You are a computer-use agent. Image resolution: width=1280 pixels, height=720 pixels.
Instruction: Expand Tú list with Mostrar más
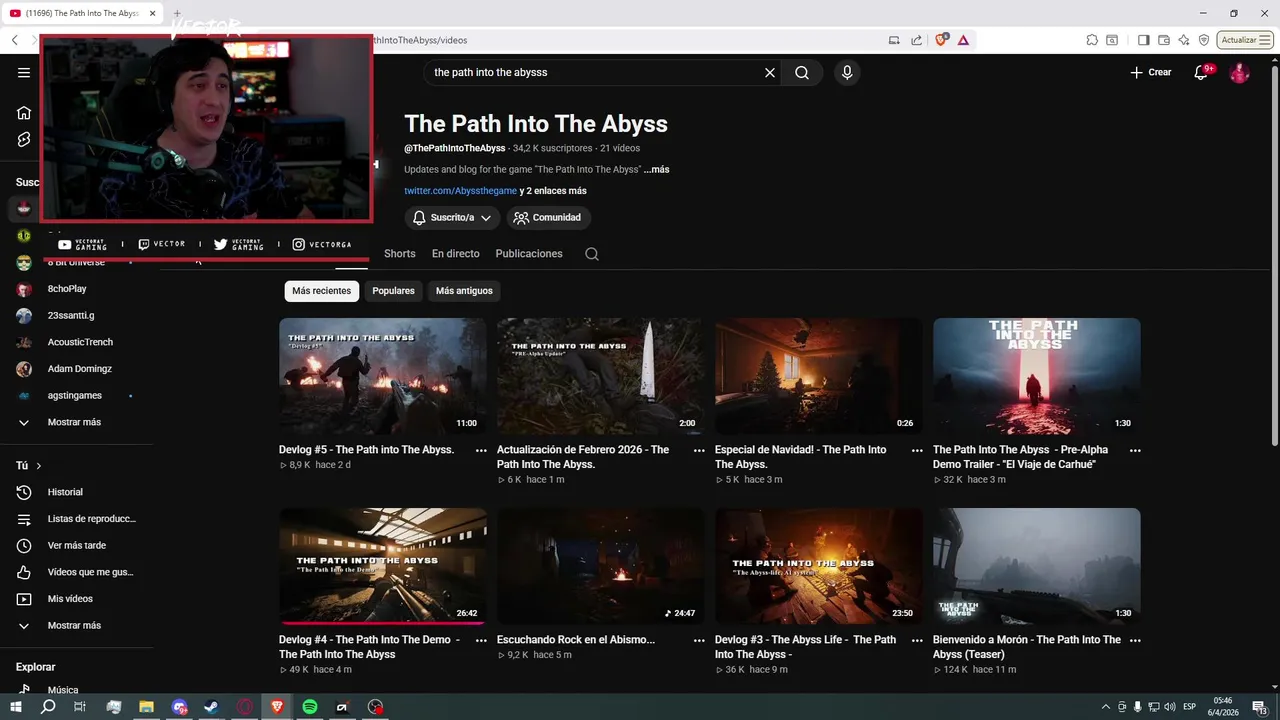tap(76, 625)
